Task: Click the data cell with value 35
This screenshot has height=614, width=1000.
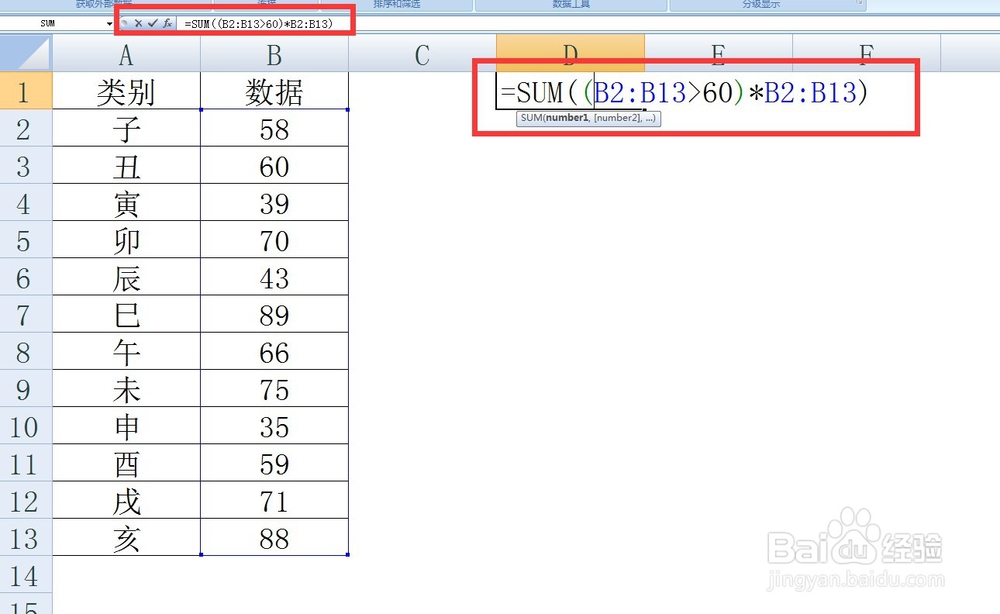Action: tap(274, 425)
